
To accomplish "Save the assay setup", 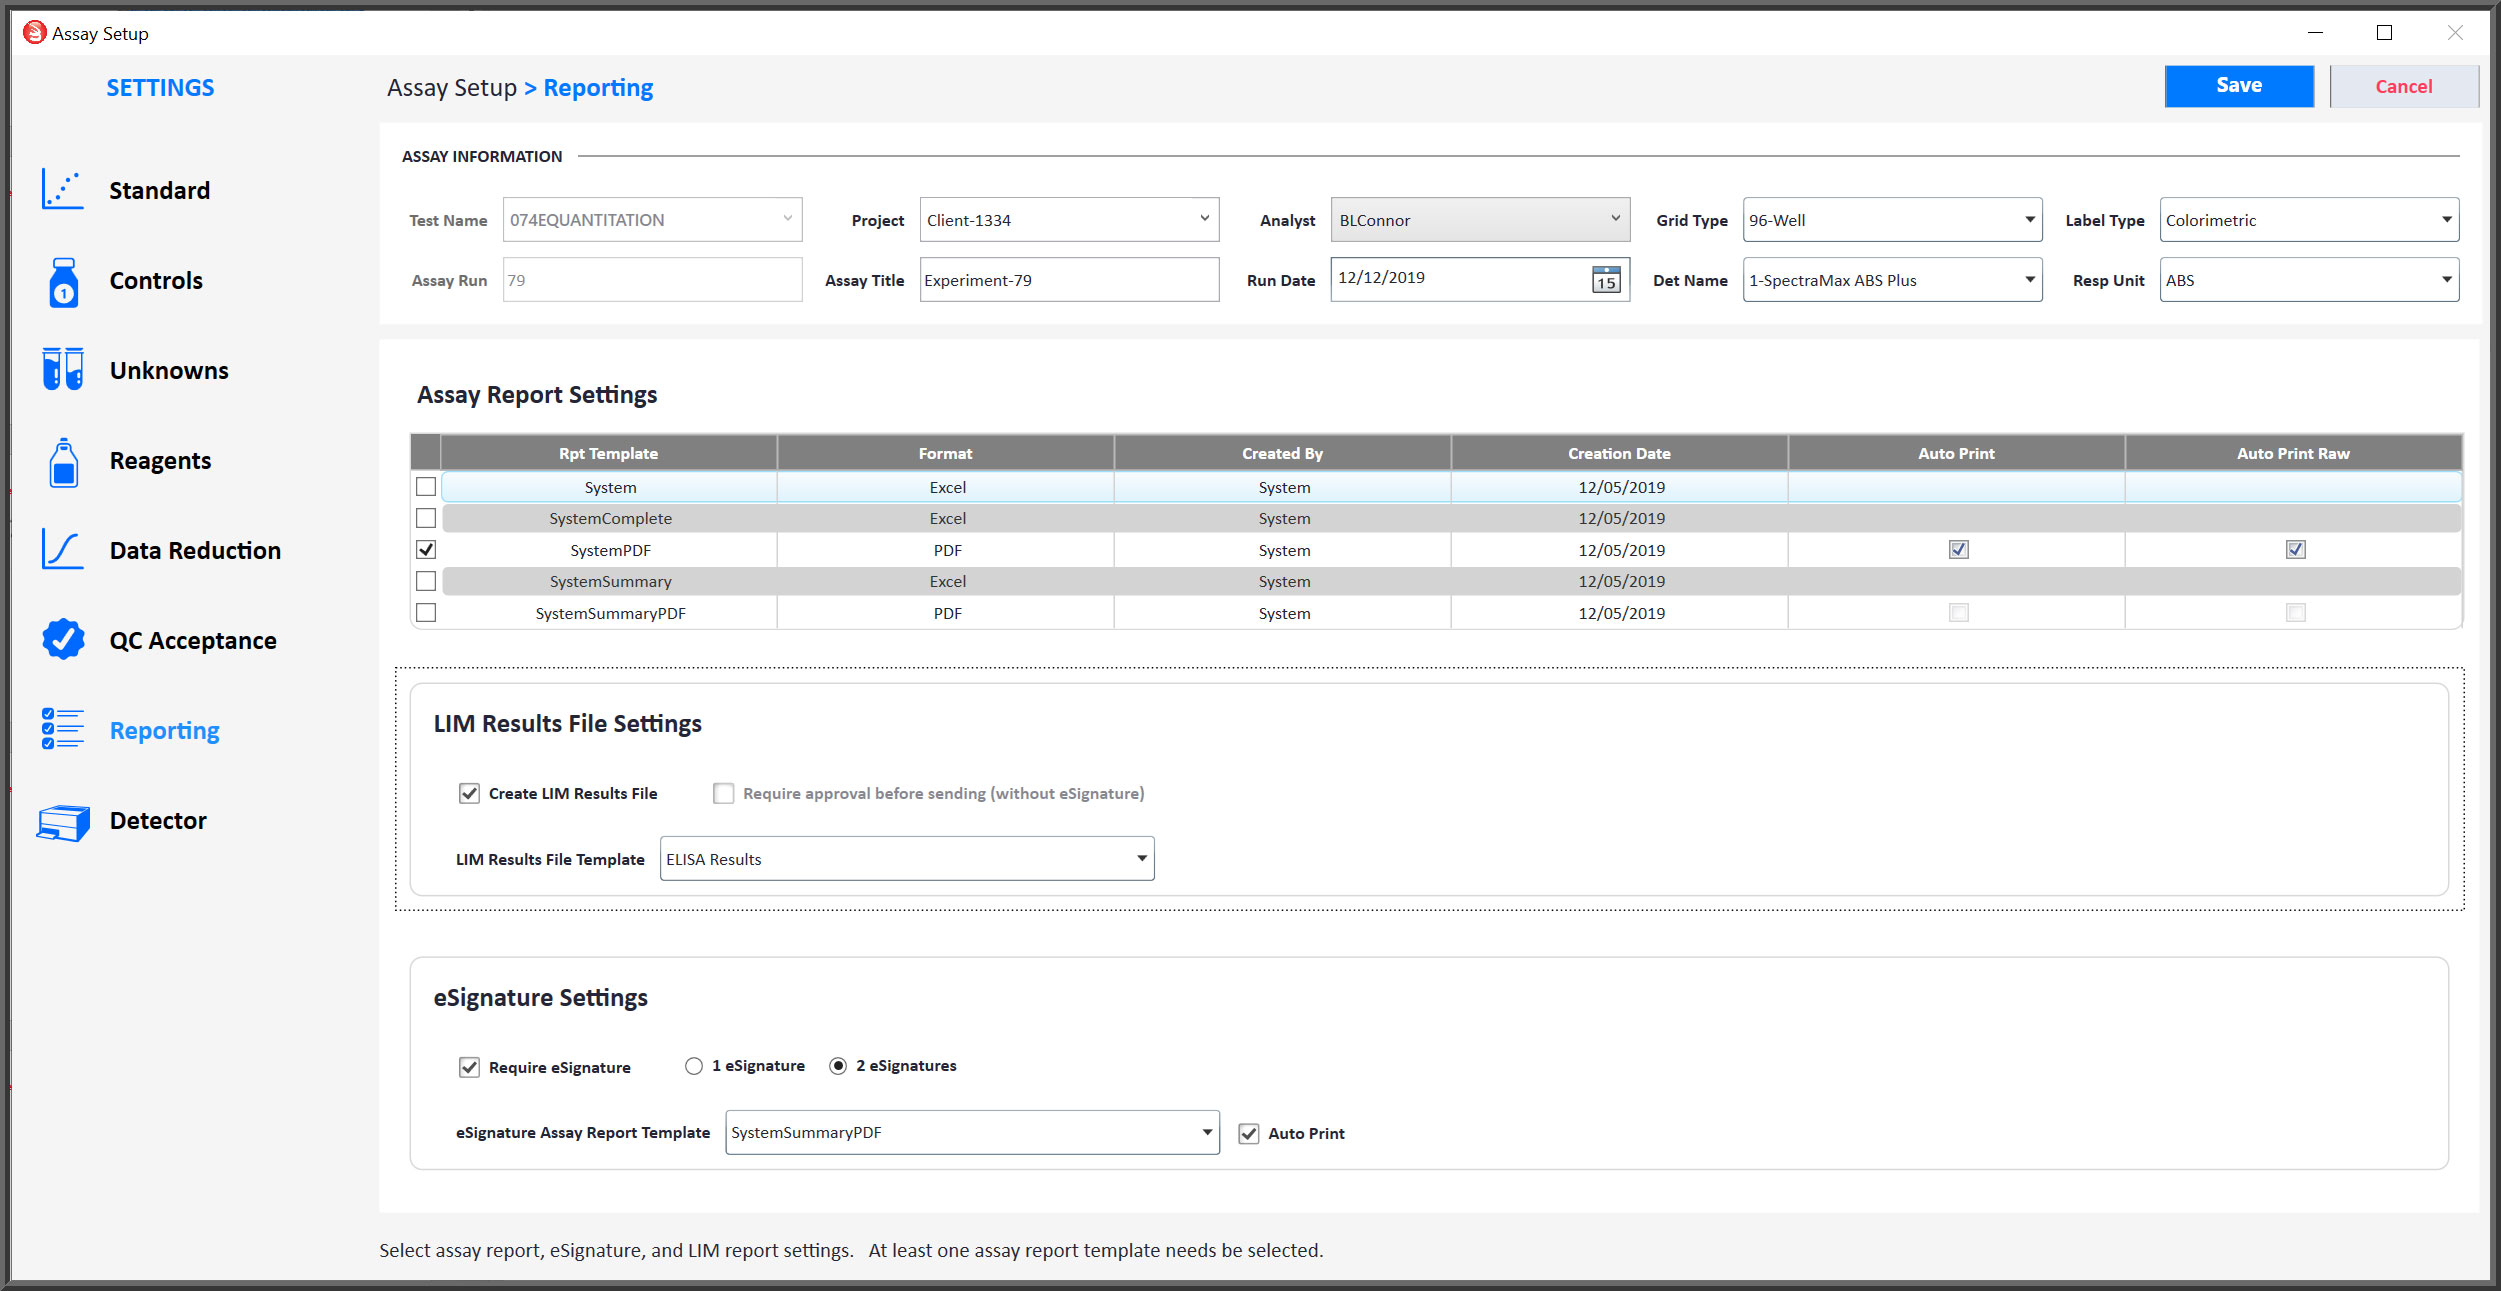I will point(2239,86).
